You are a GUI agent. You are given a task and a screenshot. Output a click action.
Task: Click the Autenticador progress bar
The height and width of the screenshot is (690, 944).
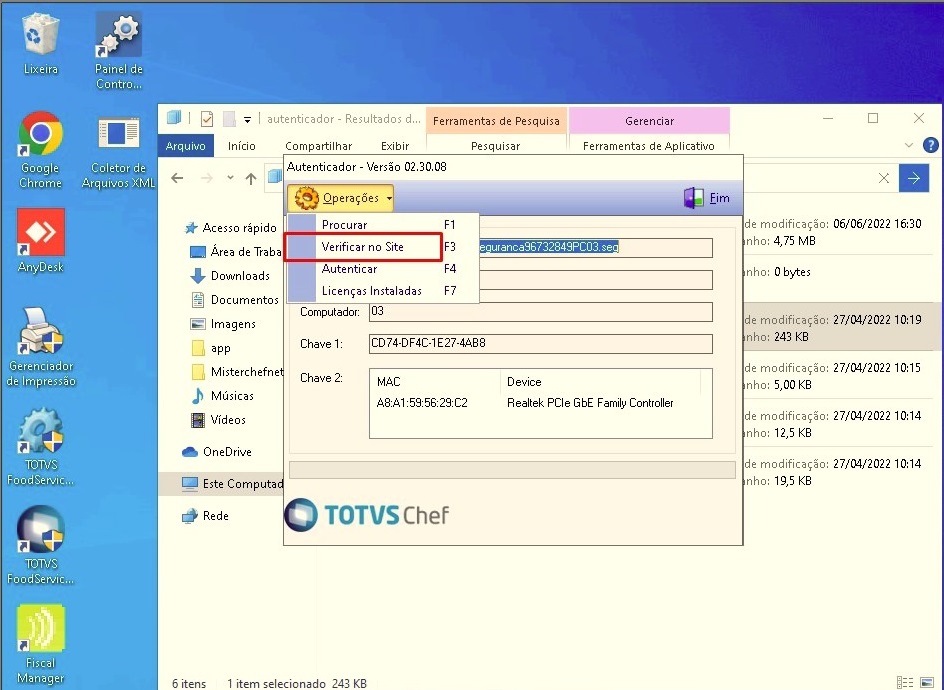(x=512, y=470)
